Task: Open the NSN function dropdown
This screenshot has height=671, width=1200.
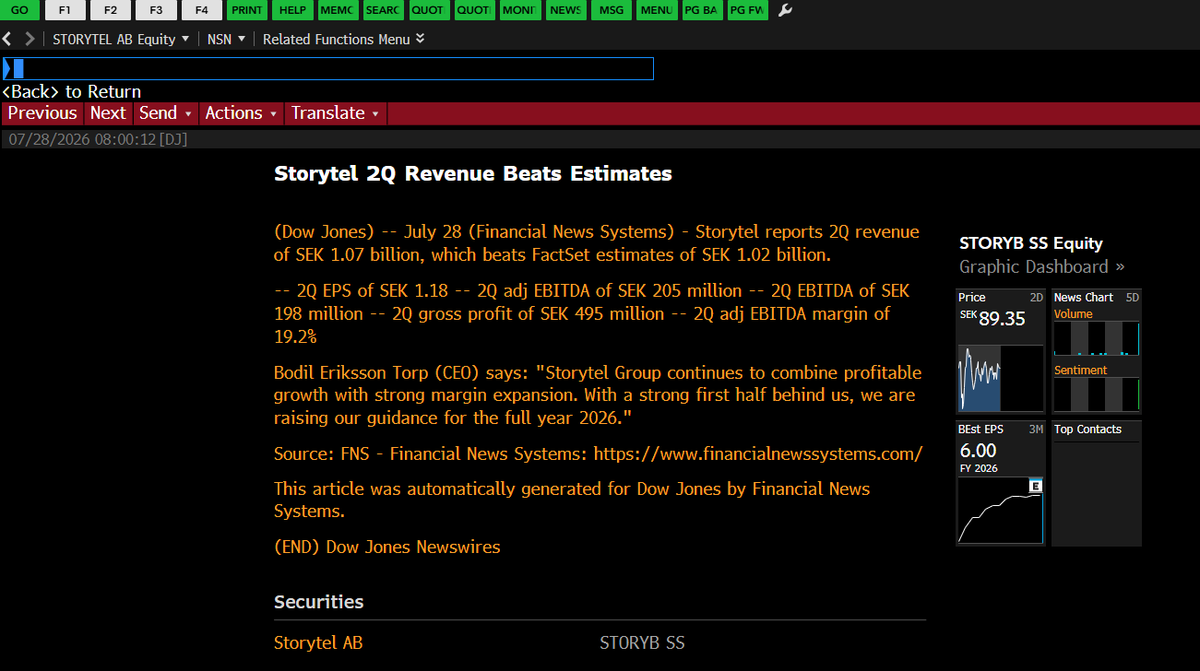Action: (226, 39)
